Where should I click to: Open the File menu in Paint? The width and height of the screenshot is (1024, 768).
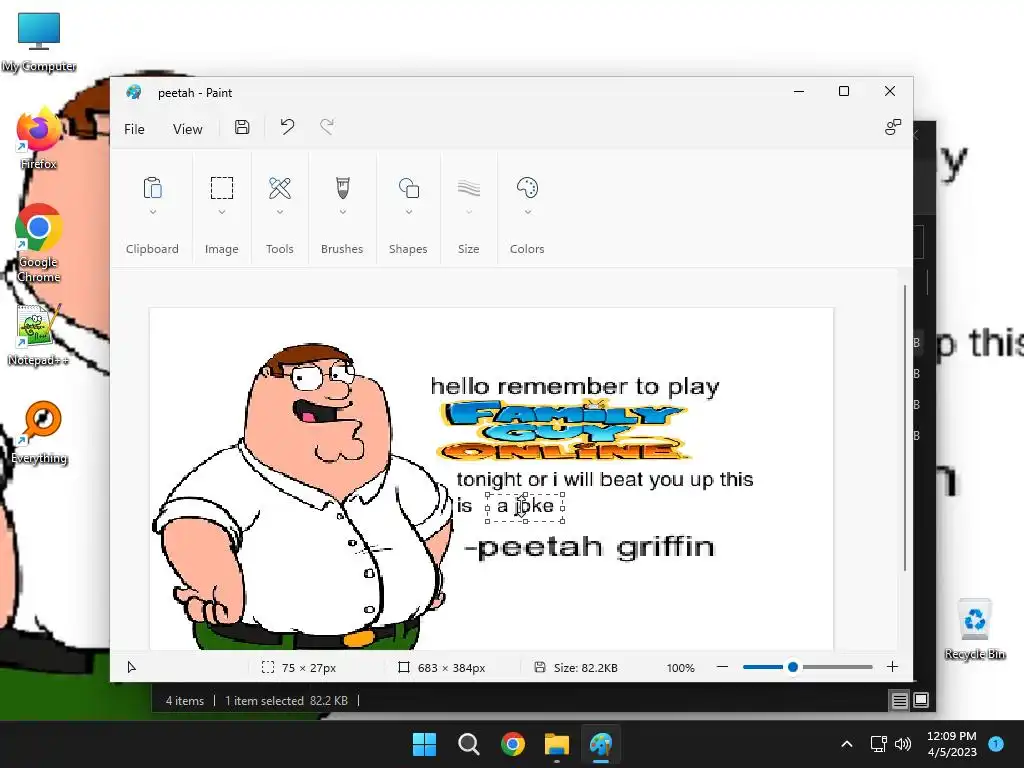coord(134,129)
